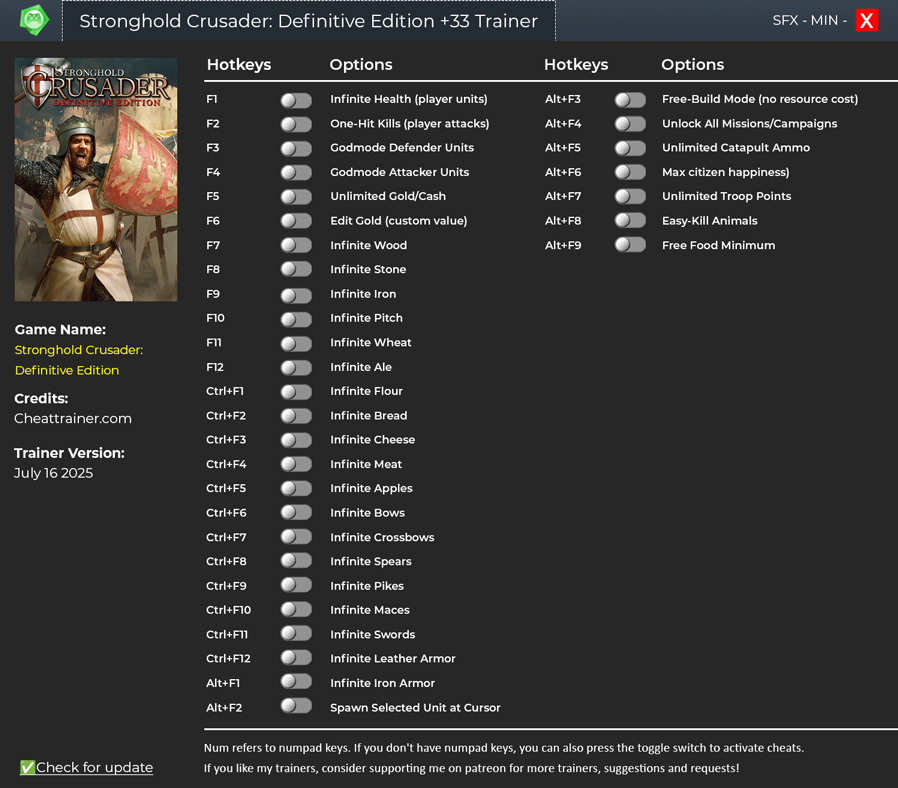This screenshot has width=898, height=788.
Task: Turn on Godmode Defender Units
Action: (296, 148)
